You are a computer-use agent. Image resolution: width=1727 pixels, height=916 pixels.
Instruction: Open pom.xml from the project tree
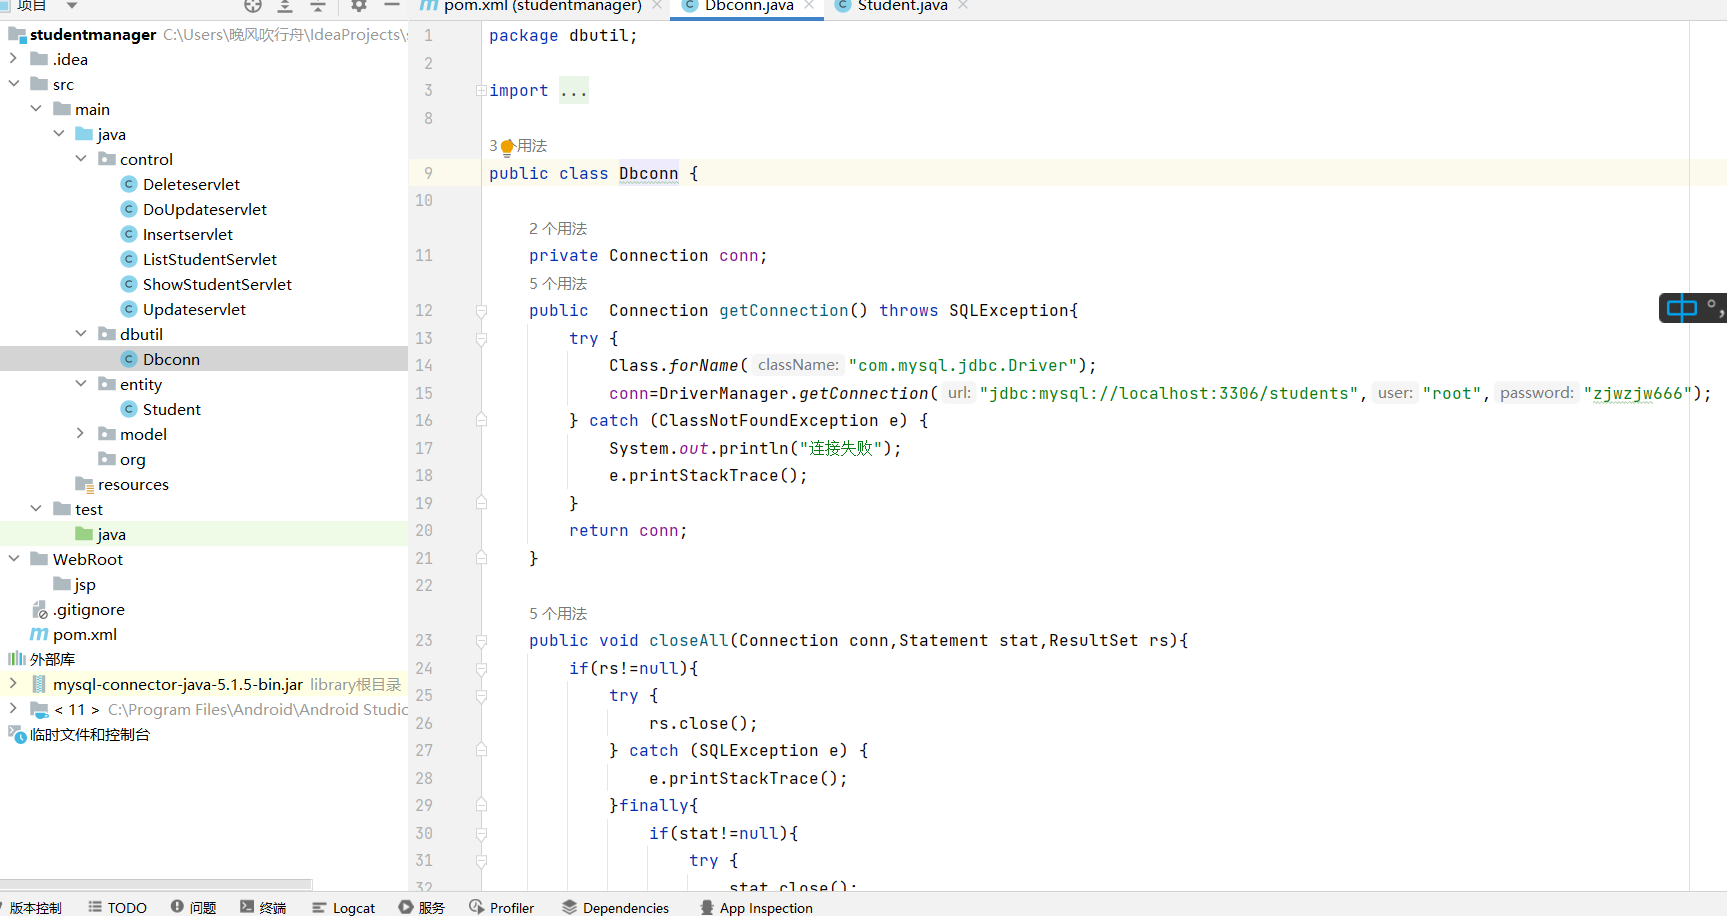coord(85,634)
